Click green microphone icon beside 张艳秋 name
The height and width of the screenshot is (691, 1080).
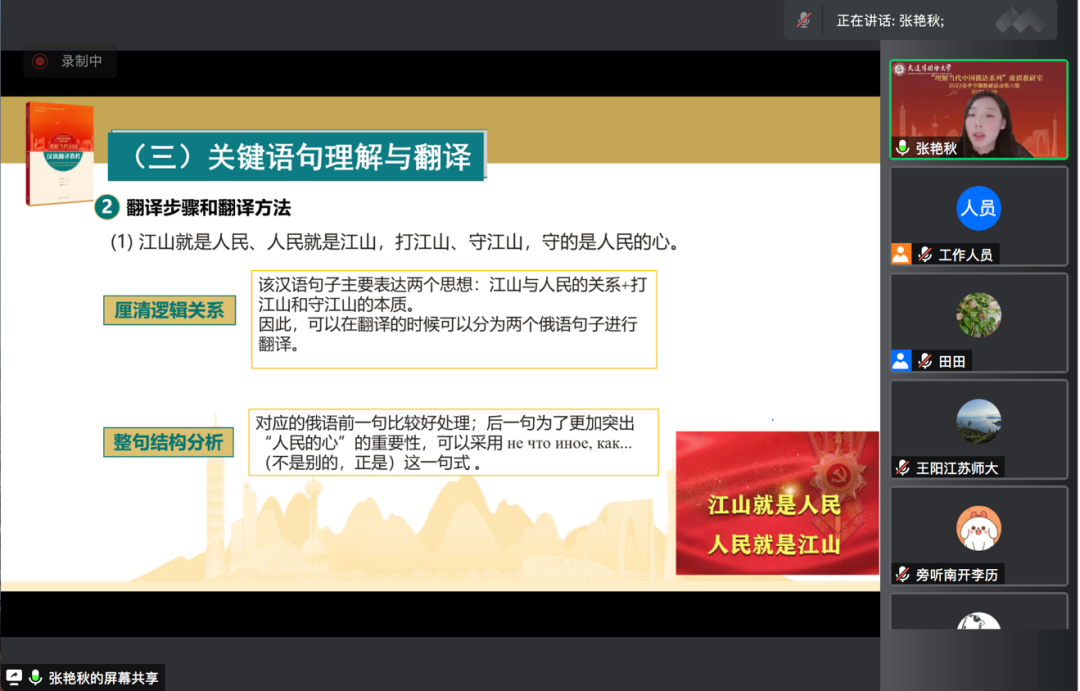(903, 148)
